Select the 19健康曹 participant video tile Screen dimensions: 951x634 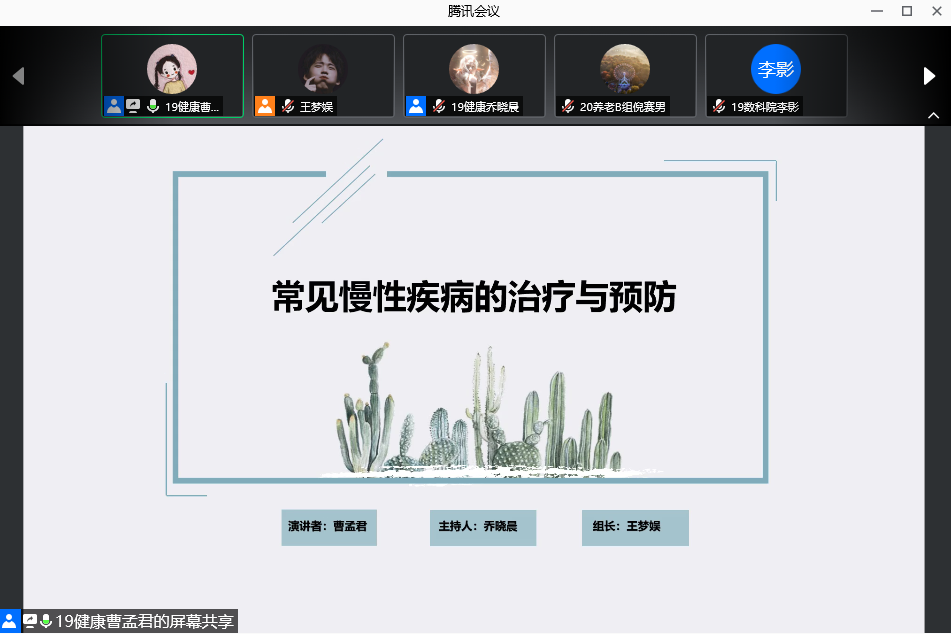tap(172, 68)
